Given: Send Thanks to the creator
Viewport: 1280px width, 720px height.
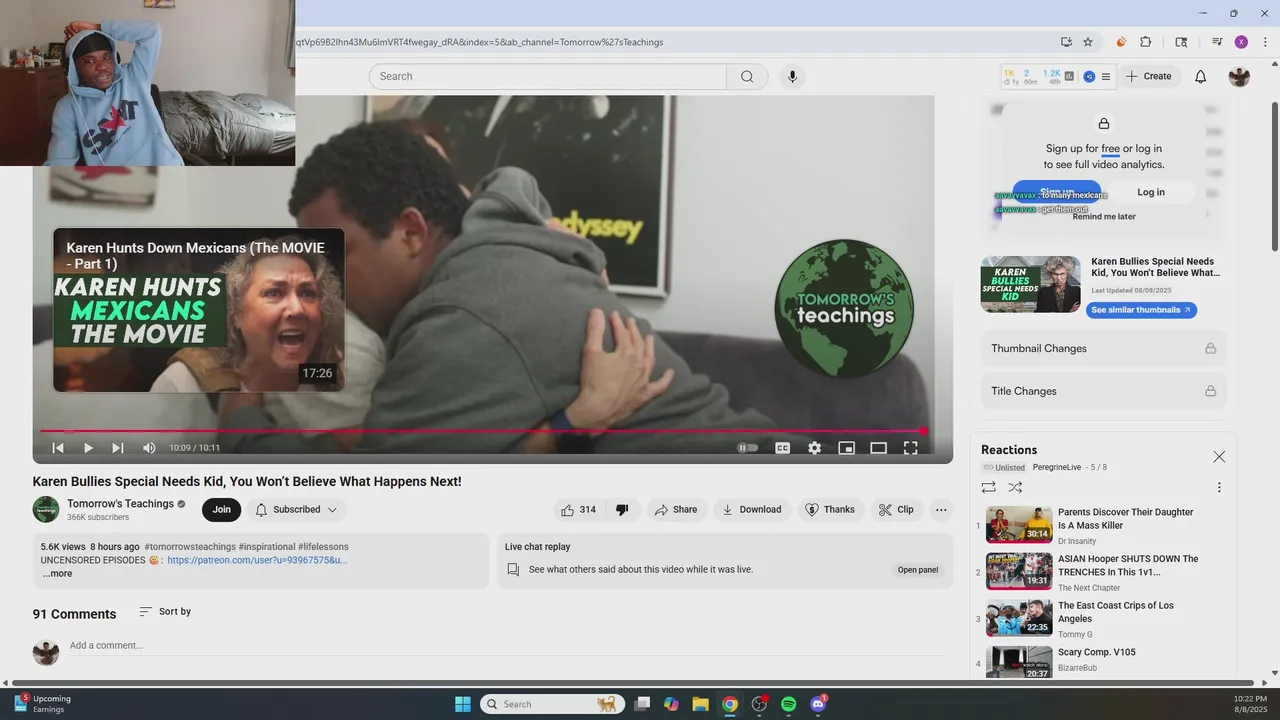Looking at the screenshot, I should tap(830, 510).
